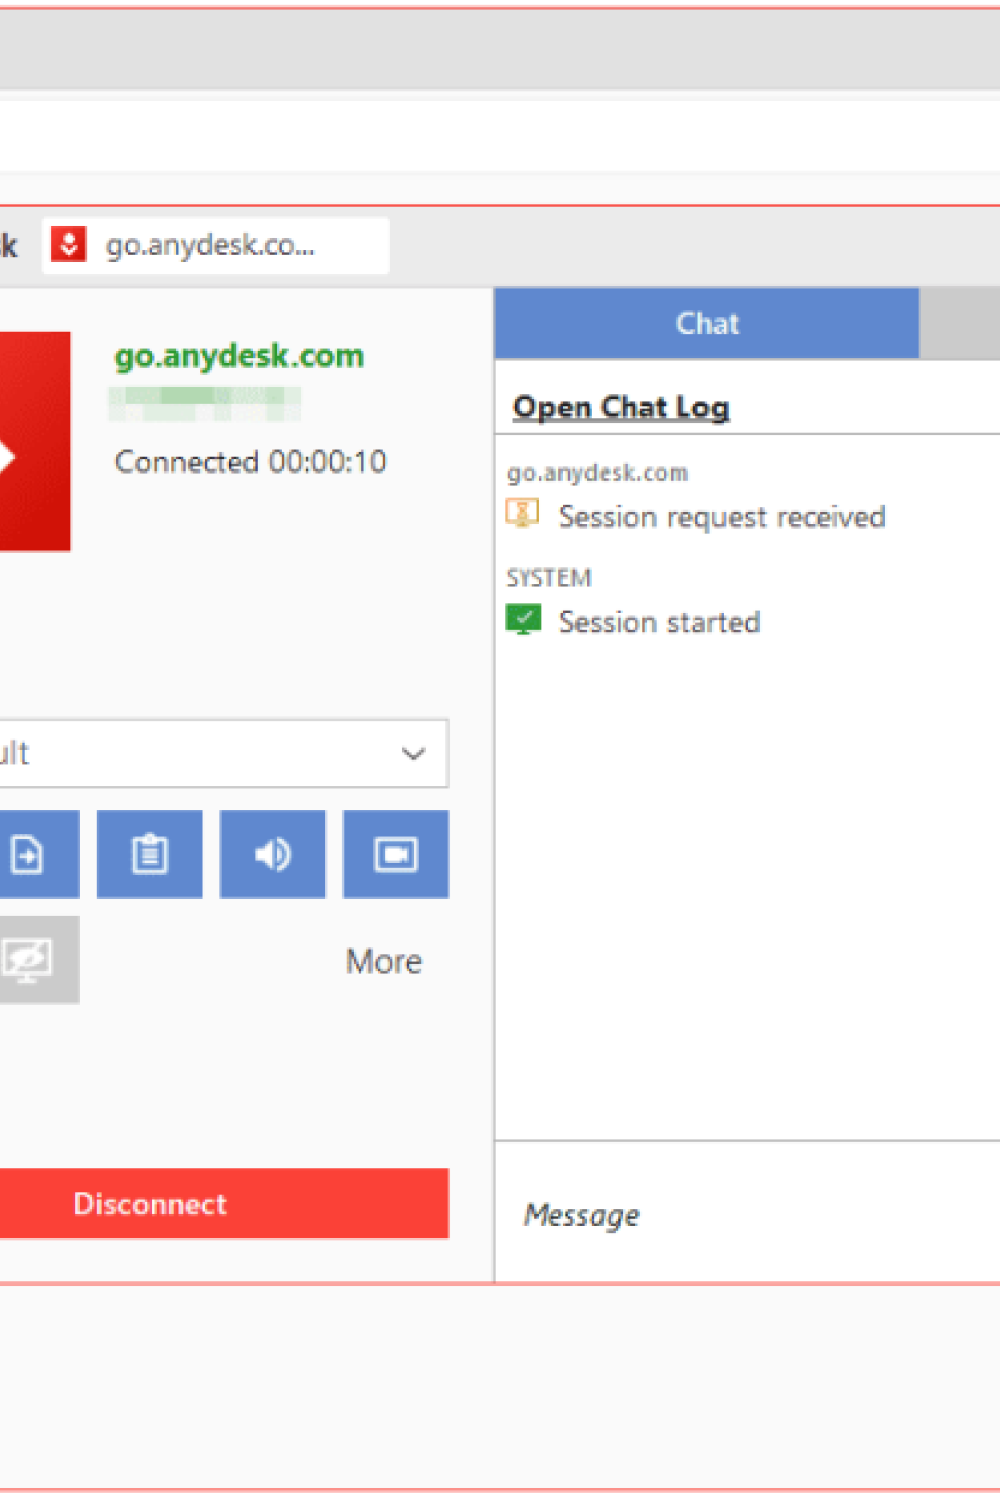
Task: Select the Chat tab
Action: click(x=707, y=323)
